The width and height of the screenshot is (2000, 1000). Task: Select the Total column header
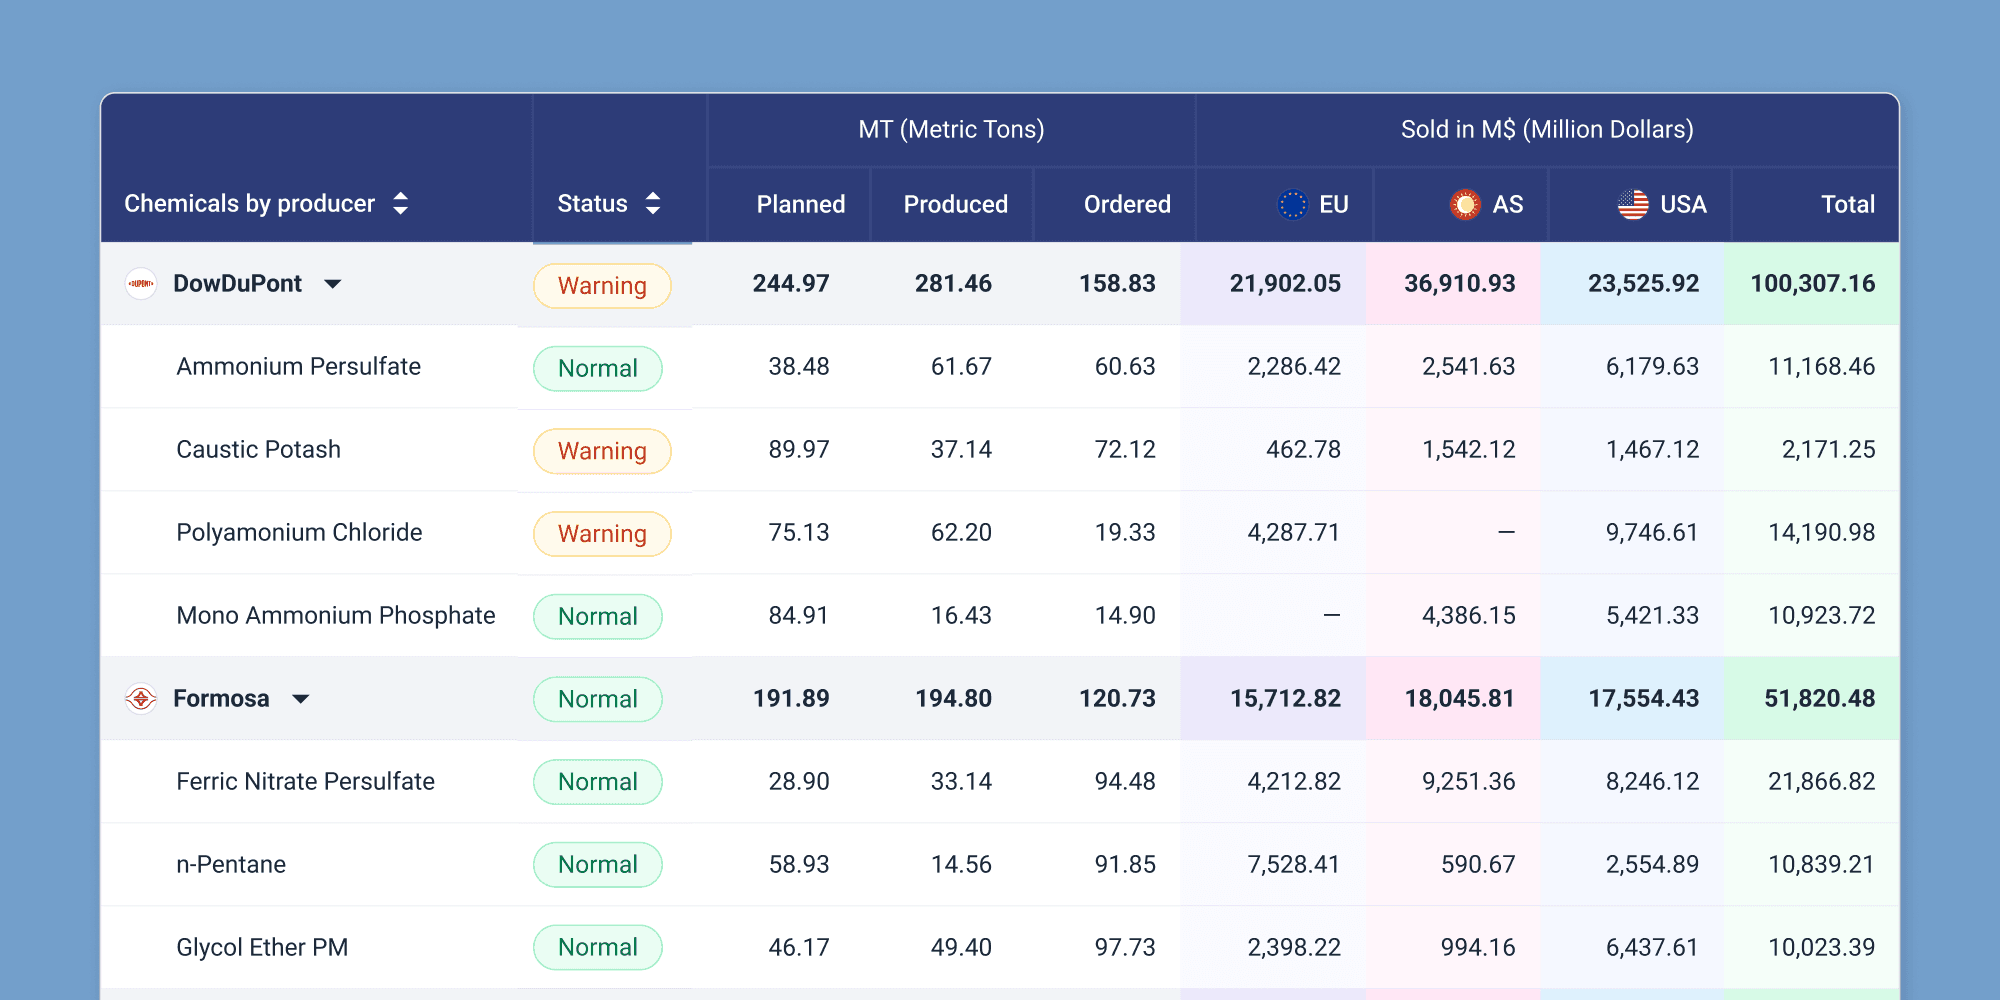coord(1848,204)
